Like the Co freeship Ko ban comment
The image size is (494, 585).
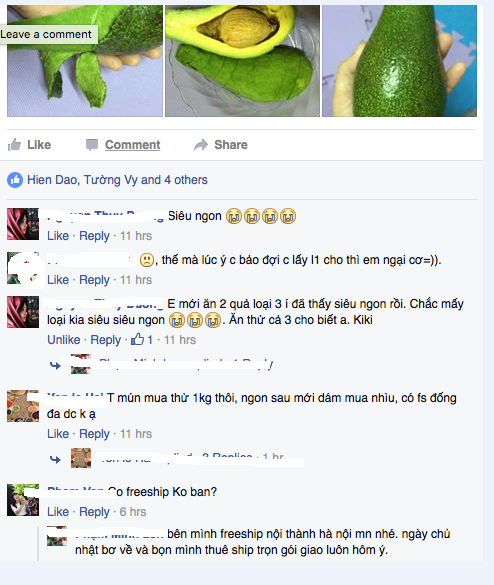pos(58,512)
